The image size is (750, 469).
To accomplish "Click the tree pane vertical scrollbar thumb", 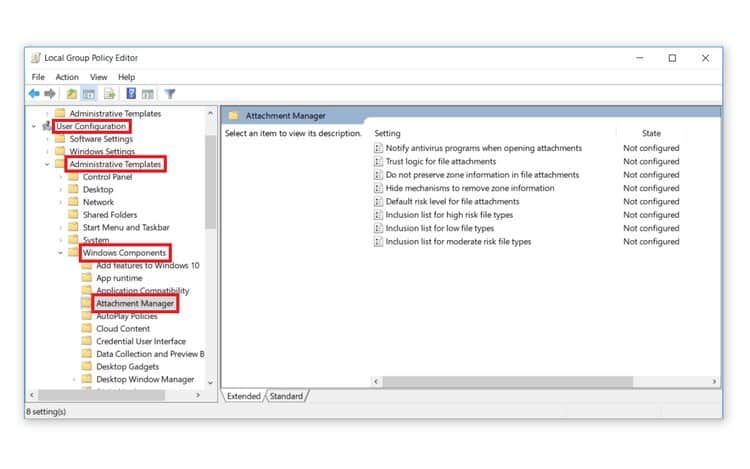I will 210,182.
